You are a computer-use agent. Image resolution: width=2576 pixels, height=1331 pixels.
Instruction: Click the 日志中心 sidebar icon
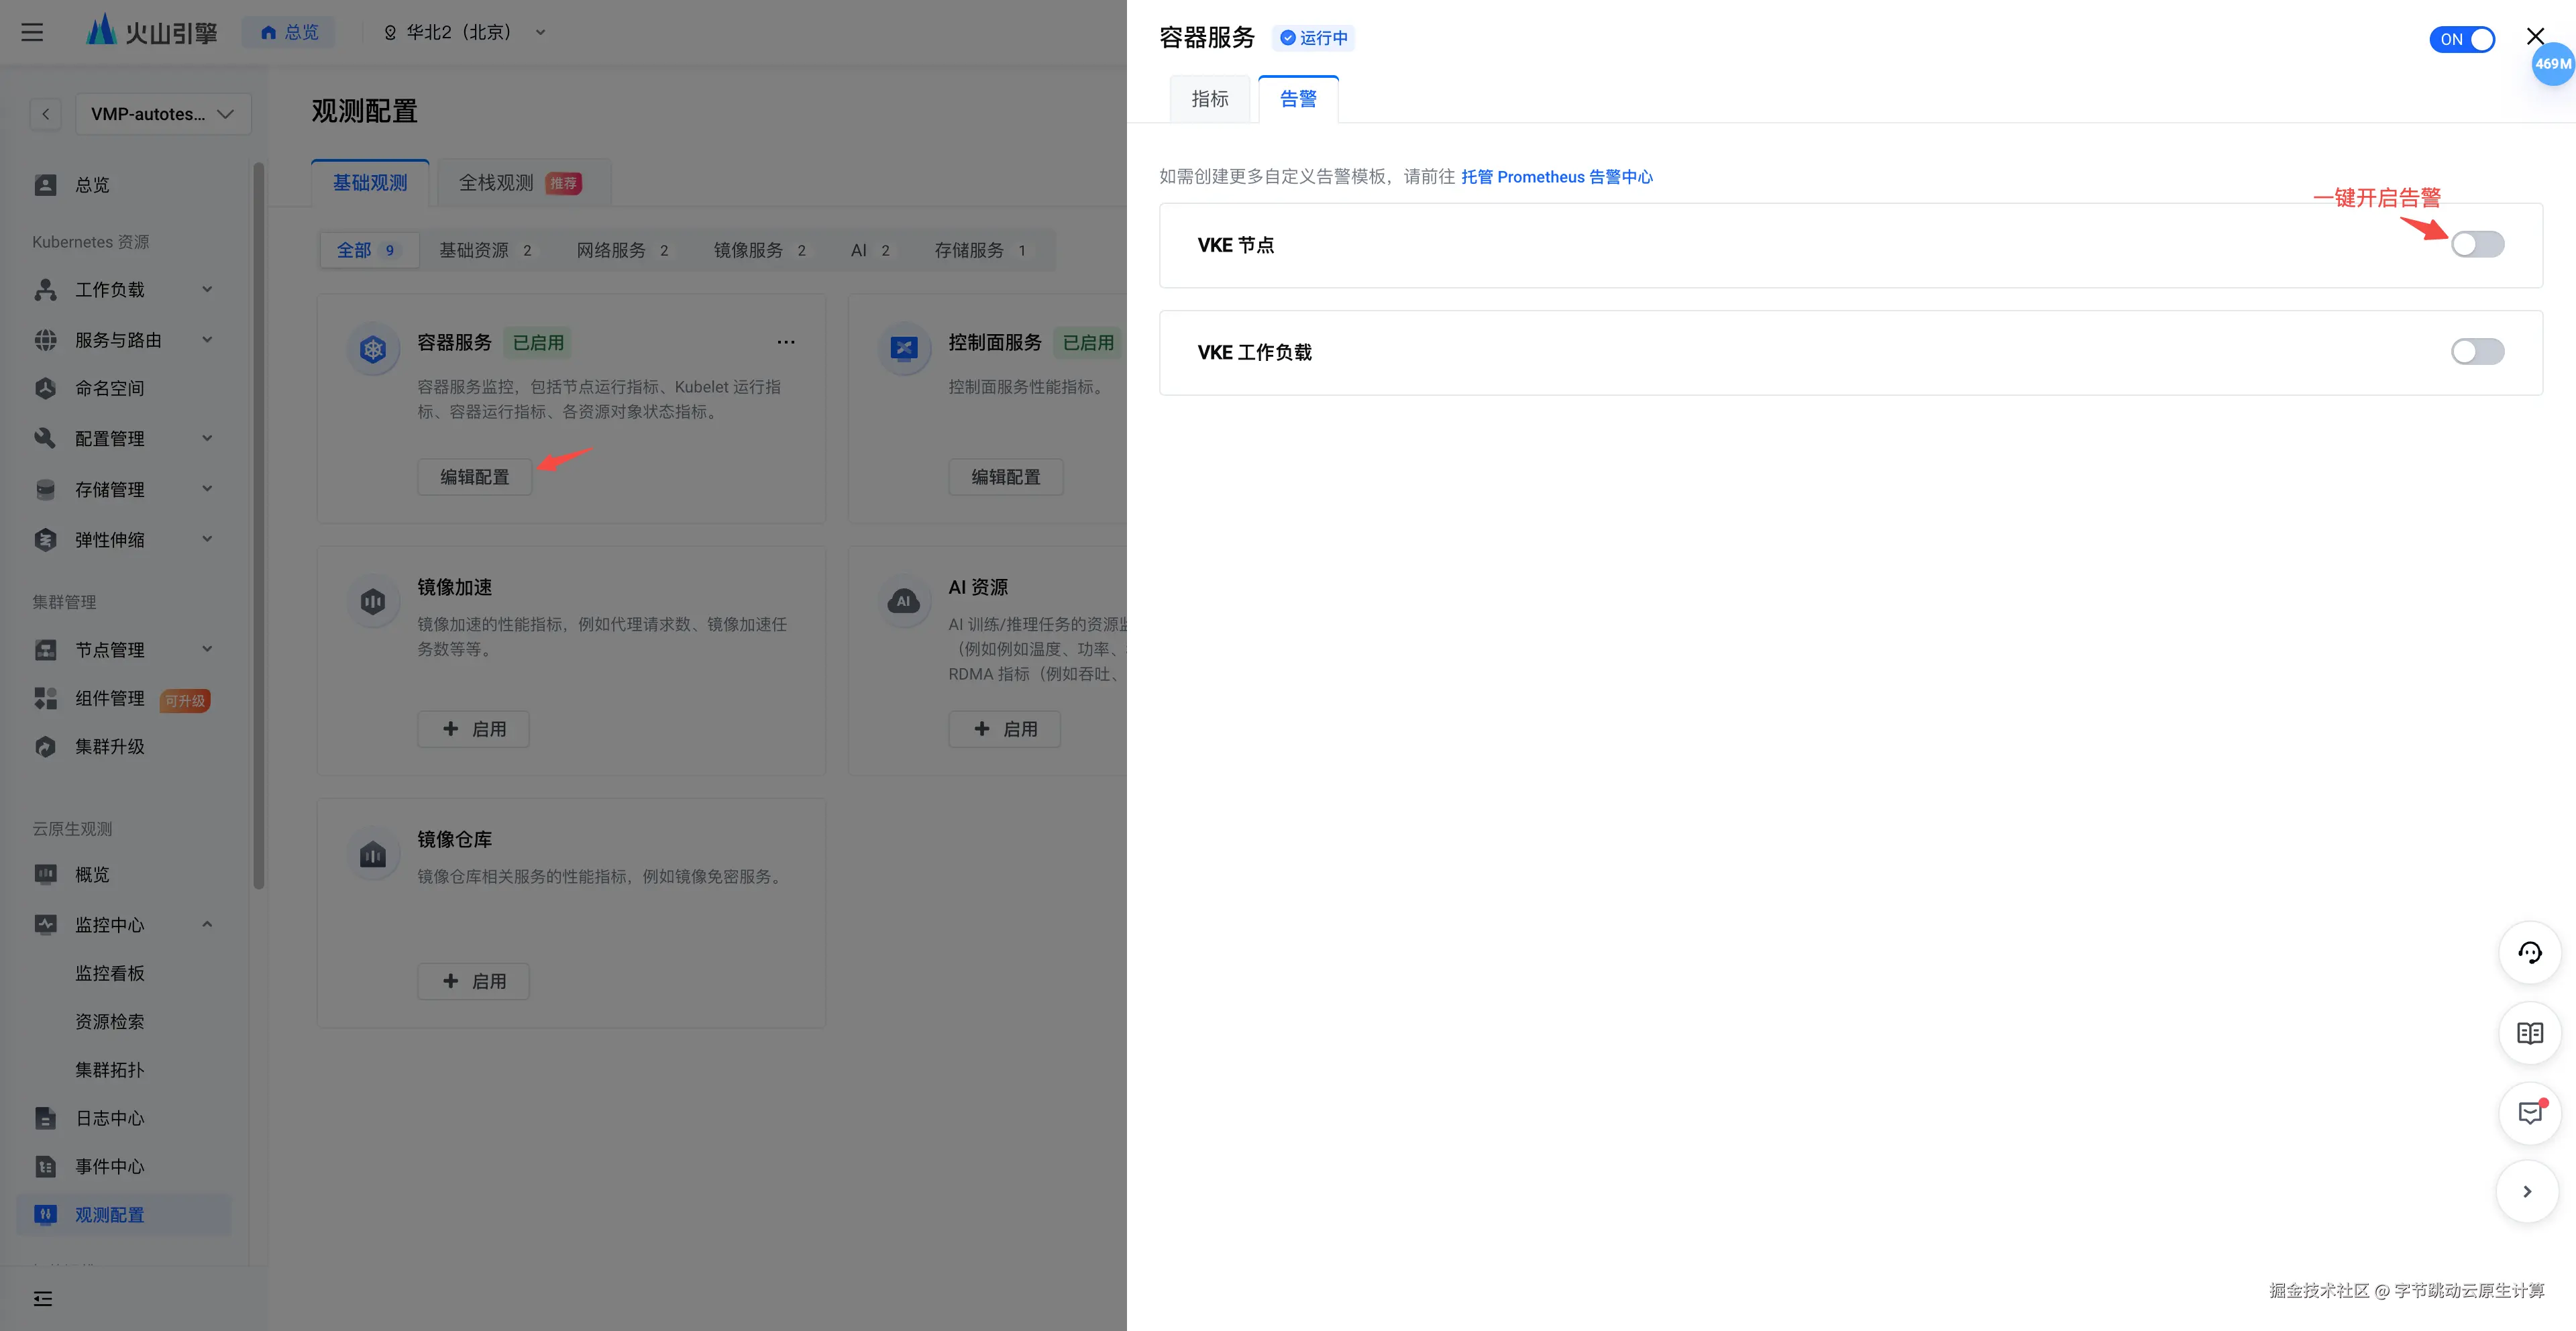pos(45,1118)
